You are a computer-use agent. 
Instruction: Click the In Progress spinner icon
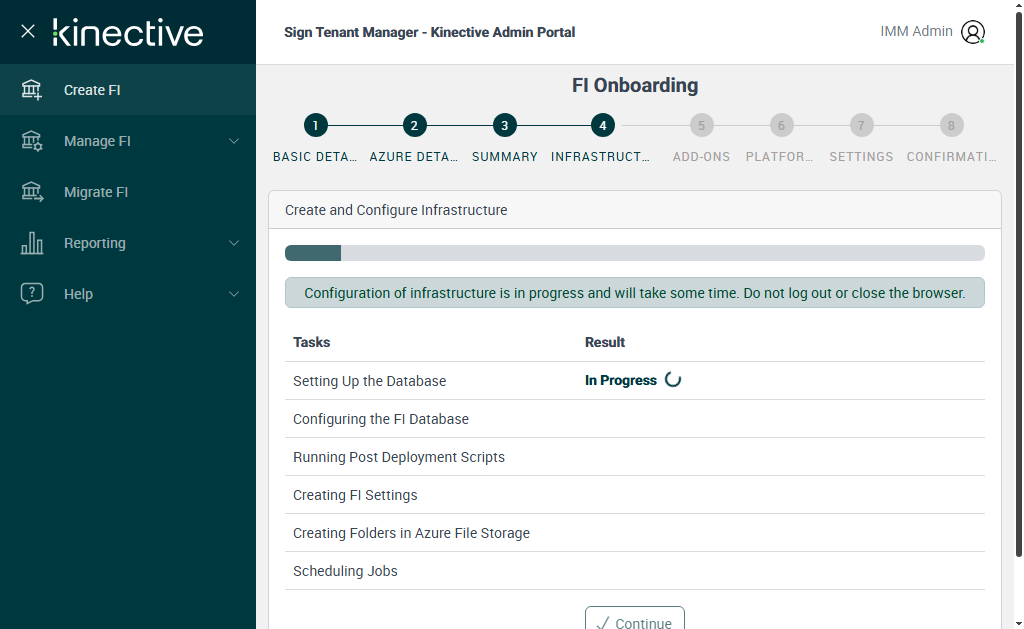pos(673,380)
